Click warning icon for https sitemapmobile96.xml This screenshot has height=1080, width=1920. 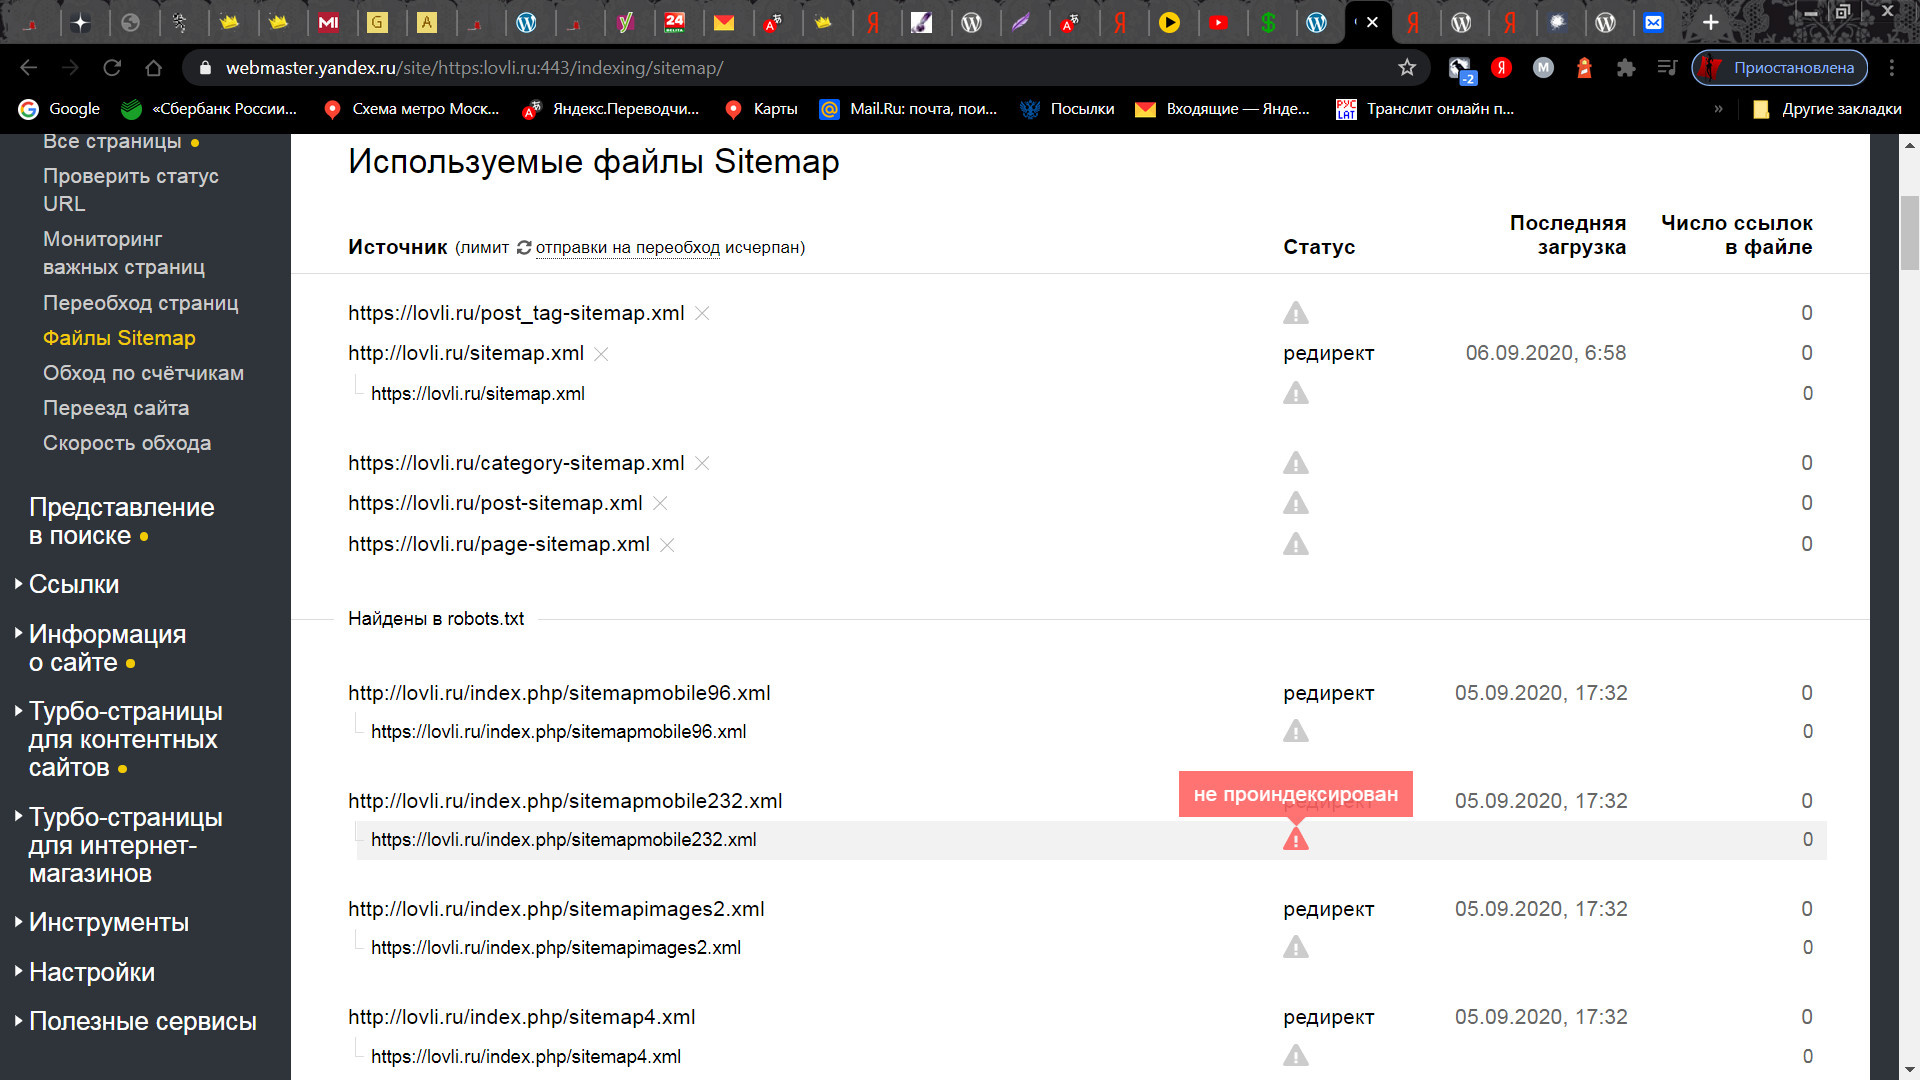(x=1296, y=731)
